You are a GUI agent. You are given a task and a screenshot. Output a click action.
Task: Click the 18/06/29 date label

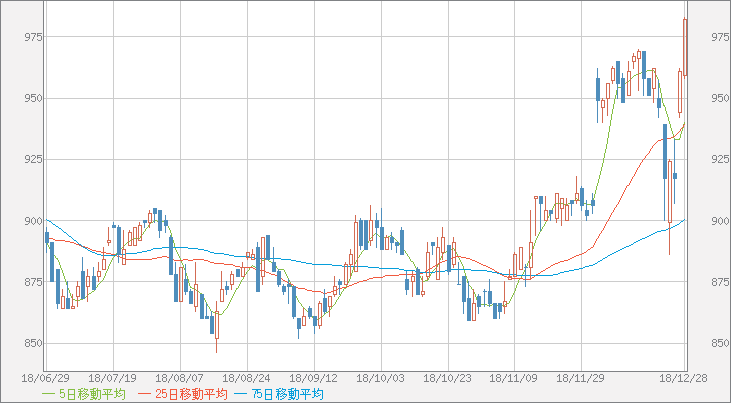[x=41, y=379]
